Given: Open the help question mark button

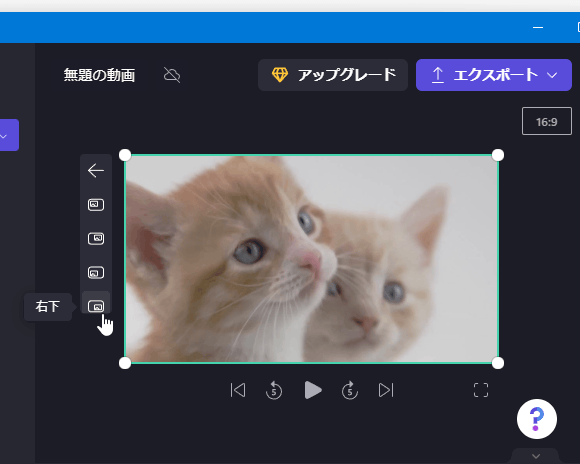Looking at the screenshot, I should coord(537,419).
